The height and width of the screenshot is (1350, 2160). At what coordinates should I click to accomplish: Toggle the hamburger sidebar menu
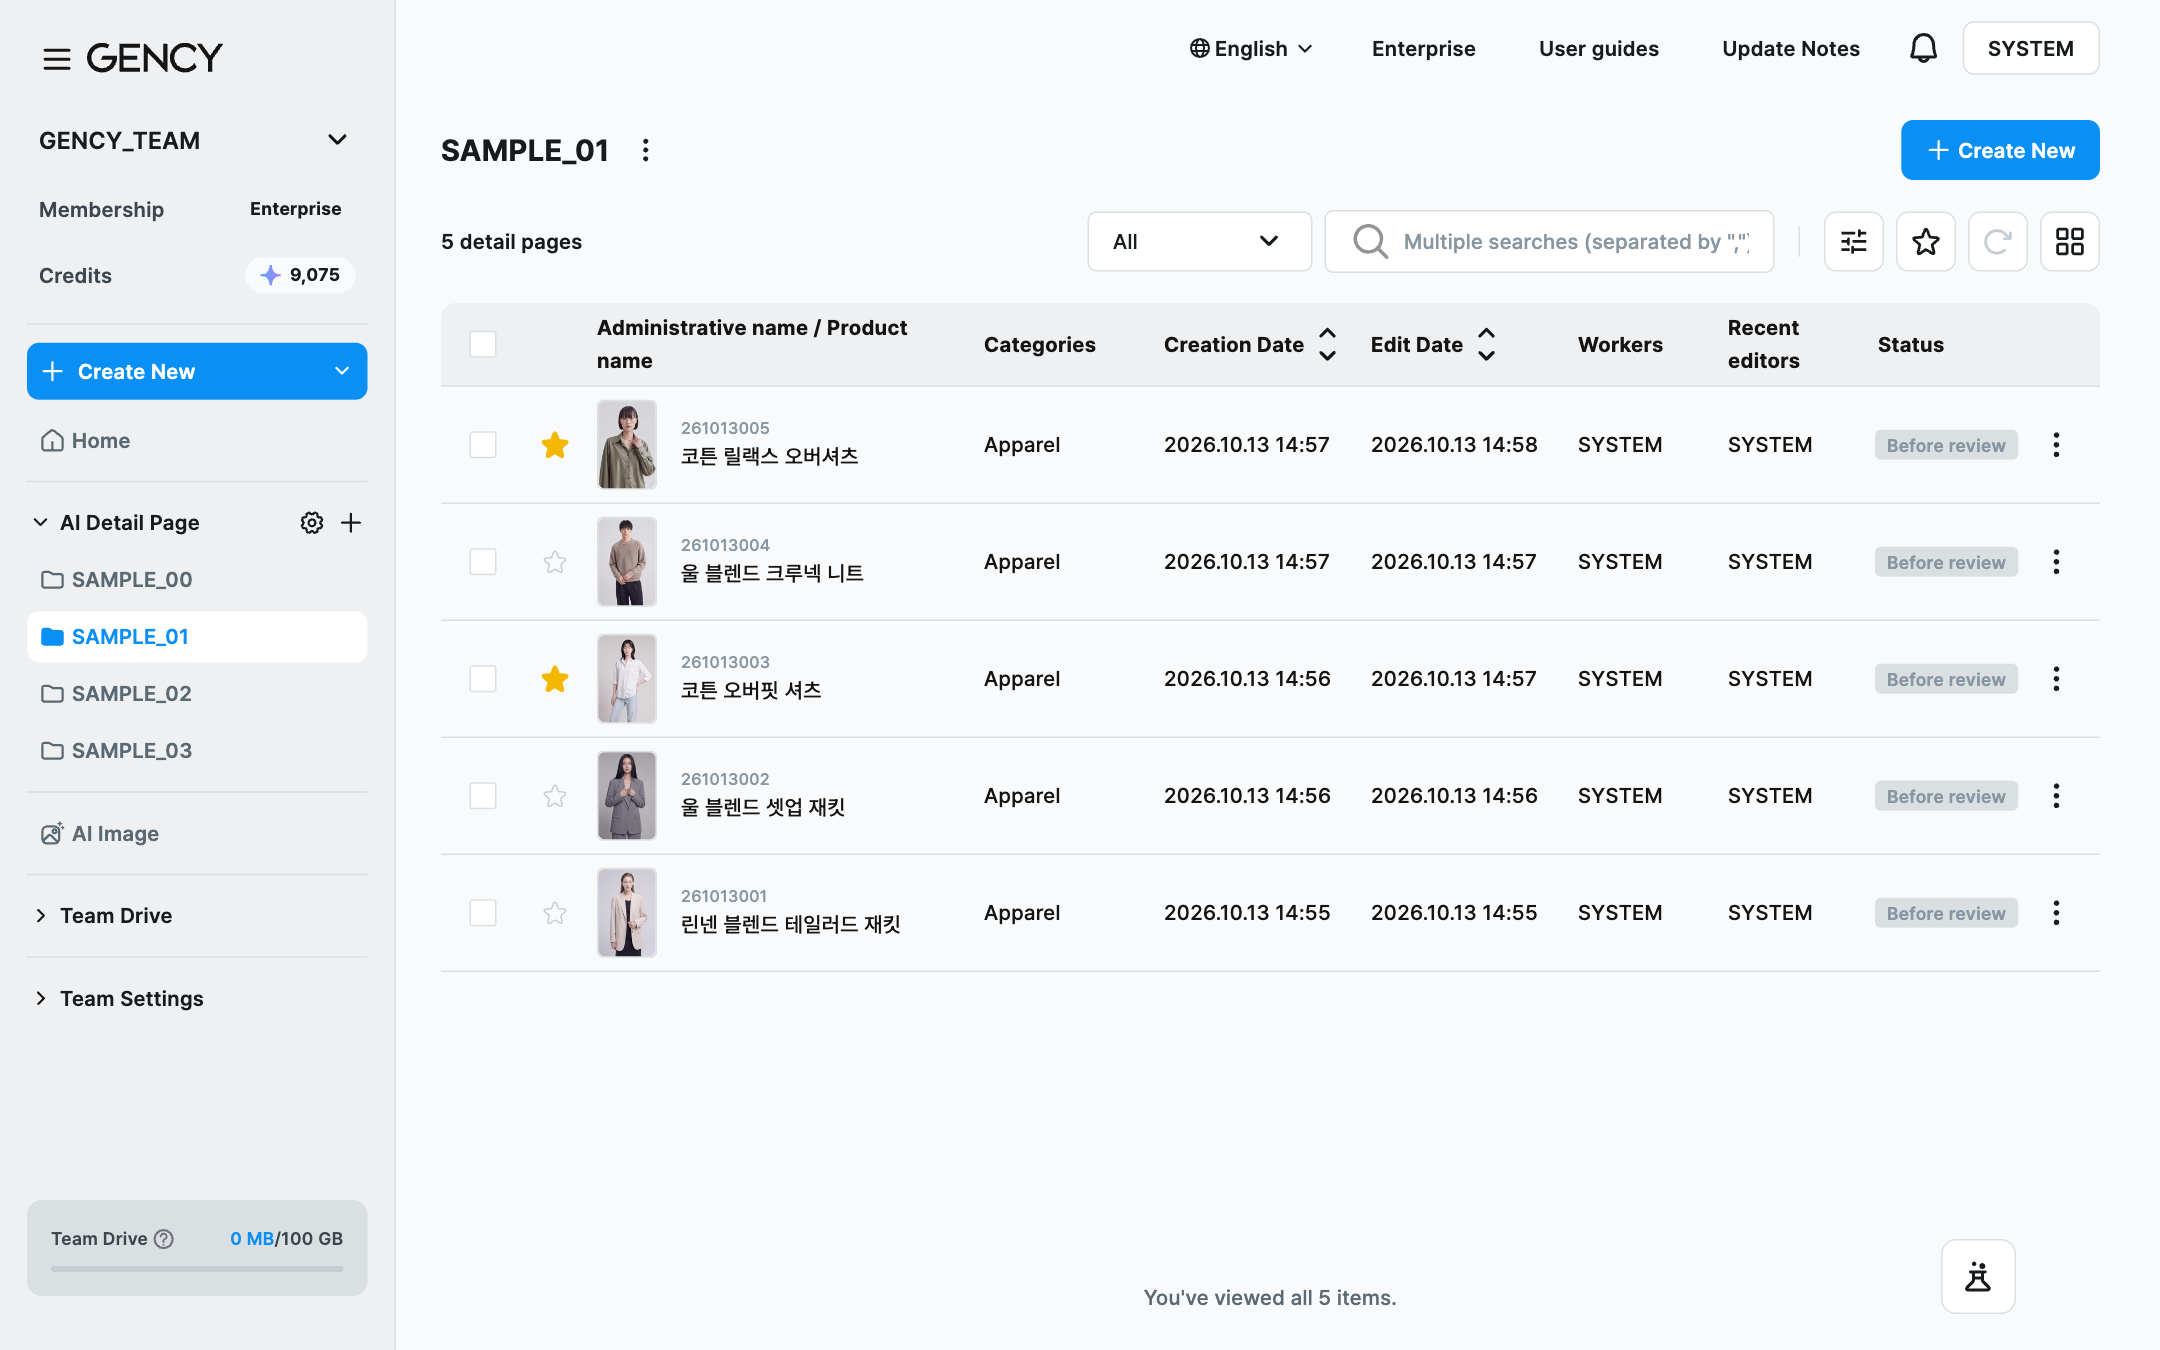click(57, 58)
